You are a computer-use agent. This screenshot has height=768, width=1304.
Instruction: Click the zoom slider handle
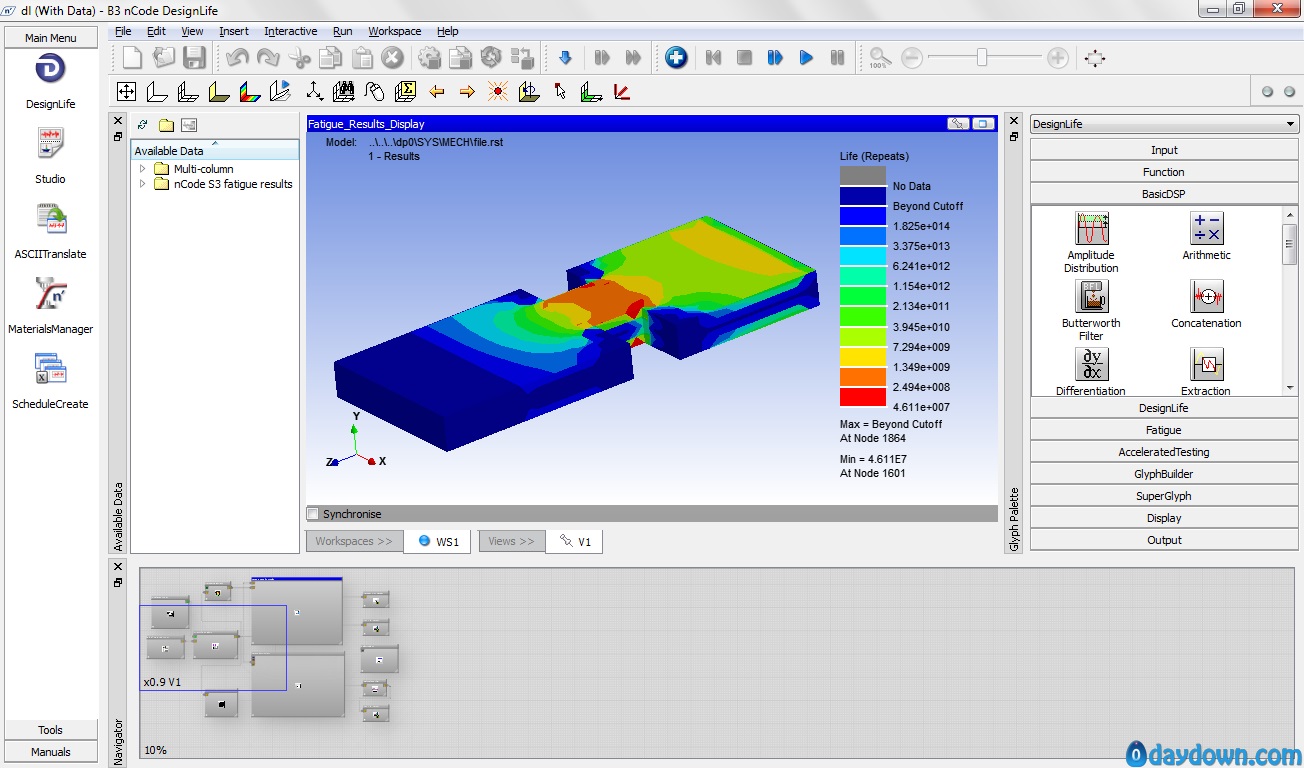pos(982,58)
